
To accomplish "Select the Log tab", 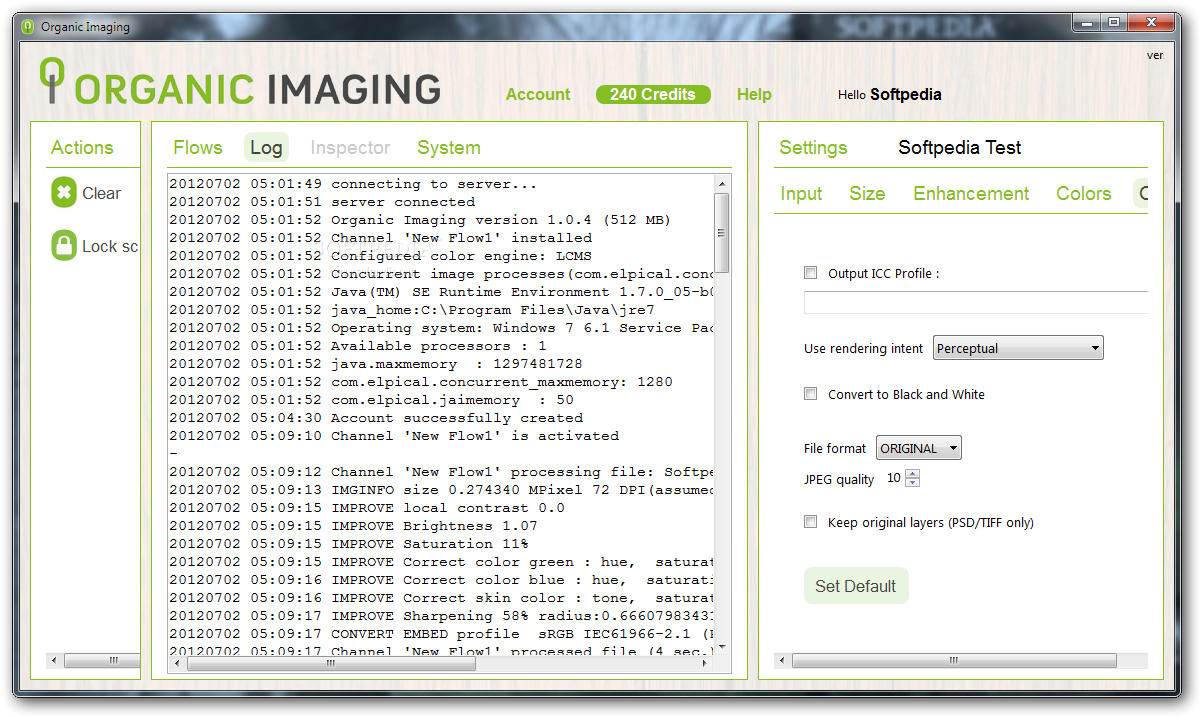I will click(x=266, y=148).
